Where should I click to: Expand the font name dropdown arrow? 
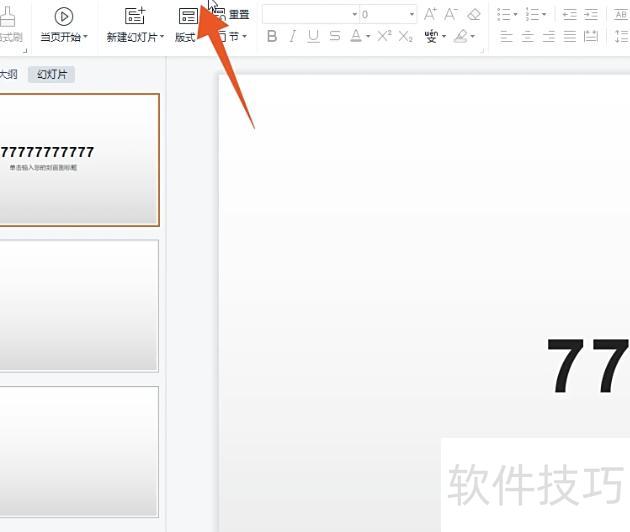(354, 14)
